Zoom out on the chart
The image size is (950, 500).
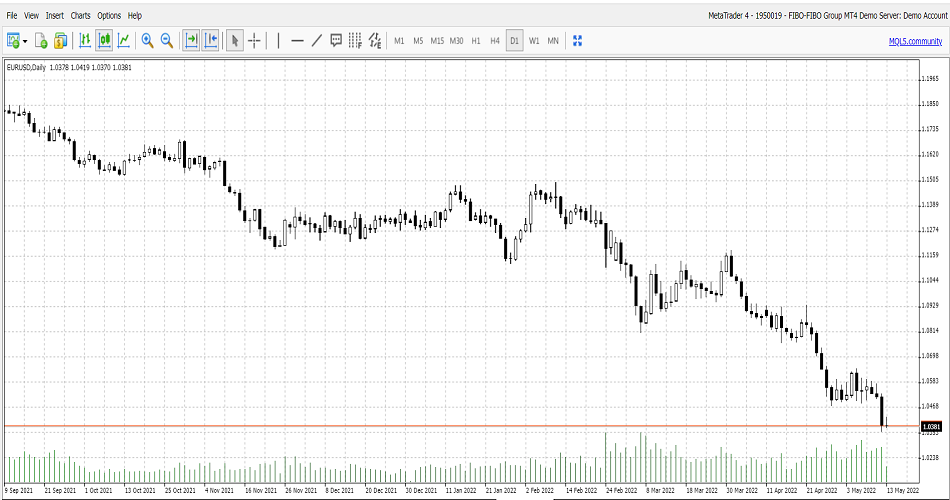(167, 41)
